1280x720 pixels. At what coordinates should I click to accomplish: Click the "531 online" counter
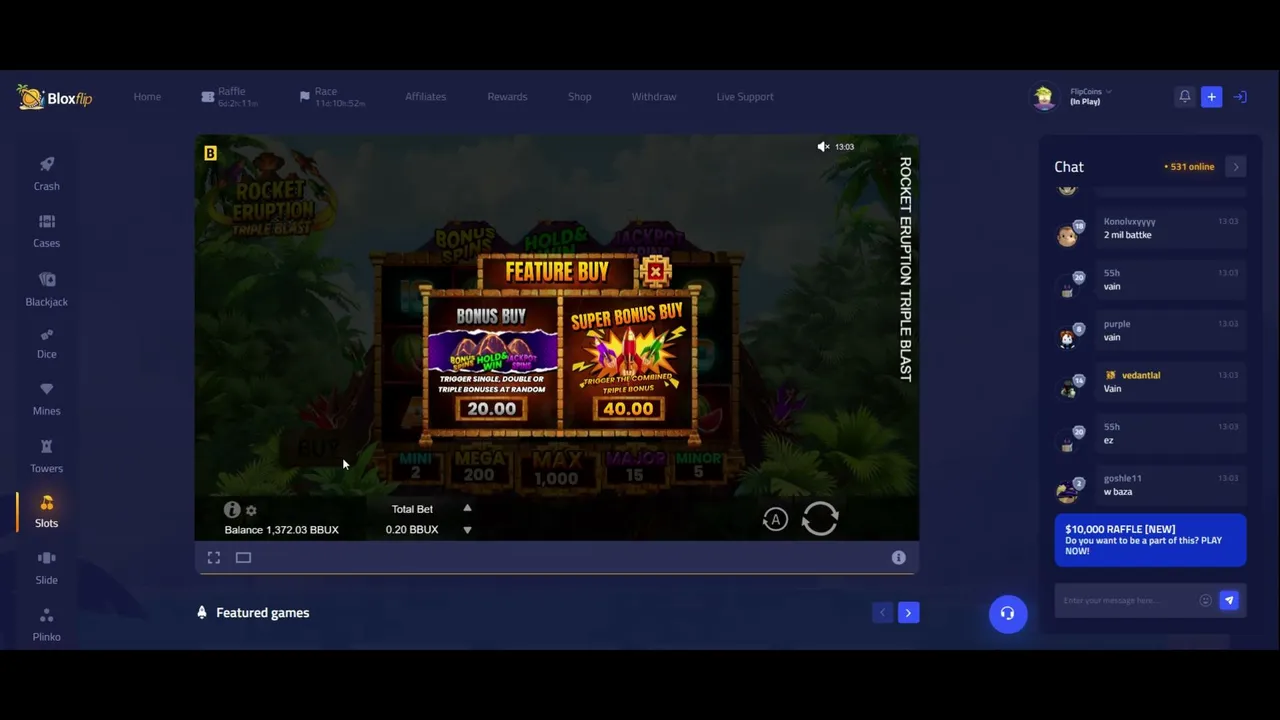[x=1189, y=167]
